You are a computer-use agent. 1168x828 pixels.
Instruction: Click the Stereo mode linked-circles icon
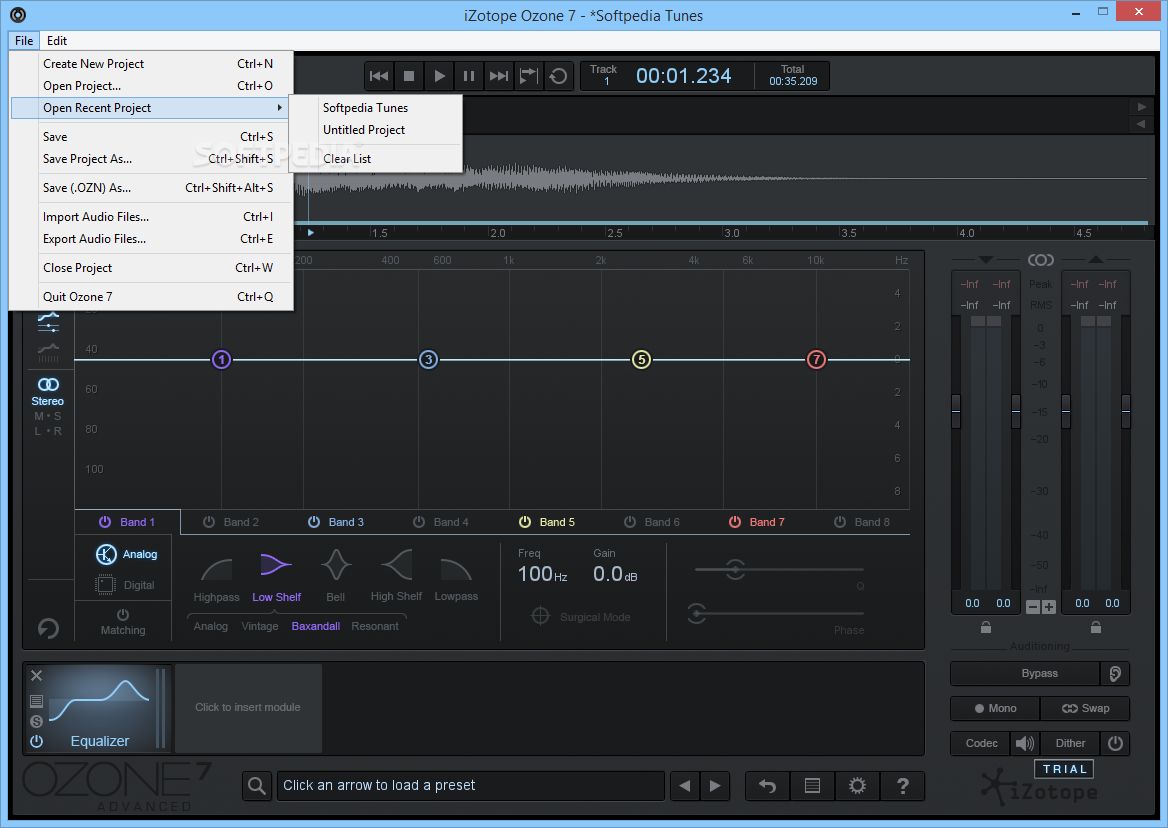point(48,384)
